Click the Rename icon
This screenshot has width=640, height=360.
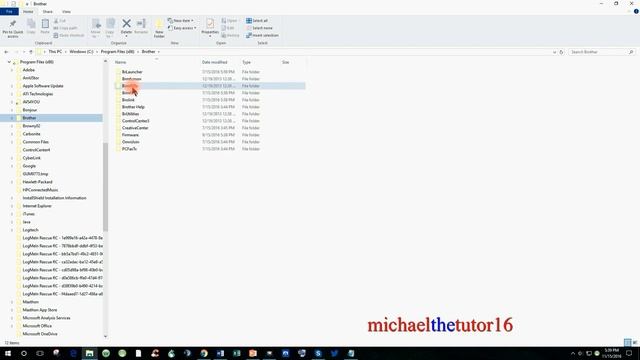click(141, 24)
